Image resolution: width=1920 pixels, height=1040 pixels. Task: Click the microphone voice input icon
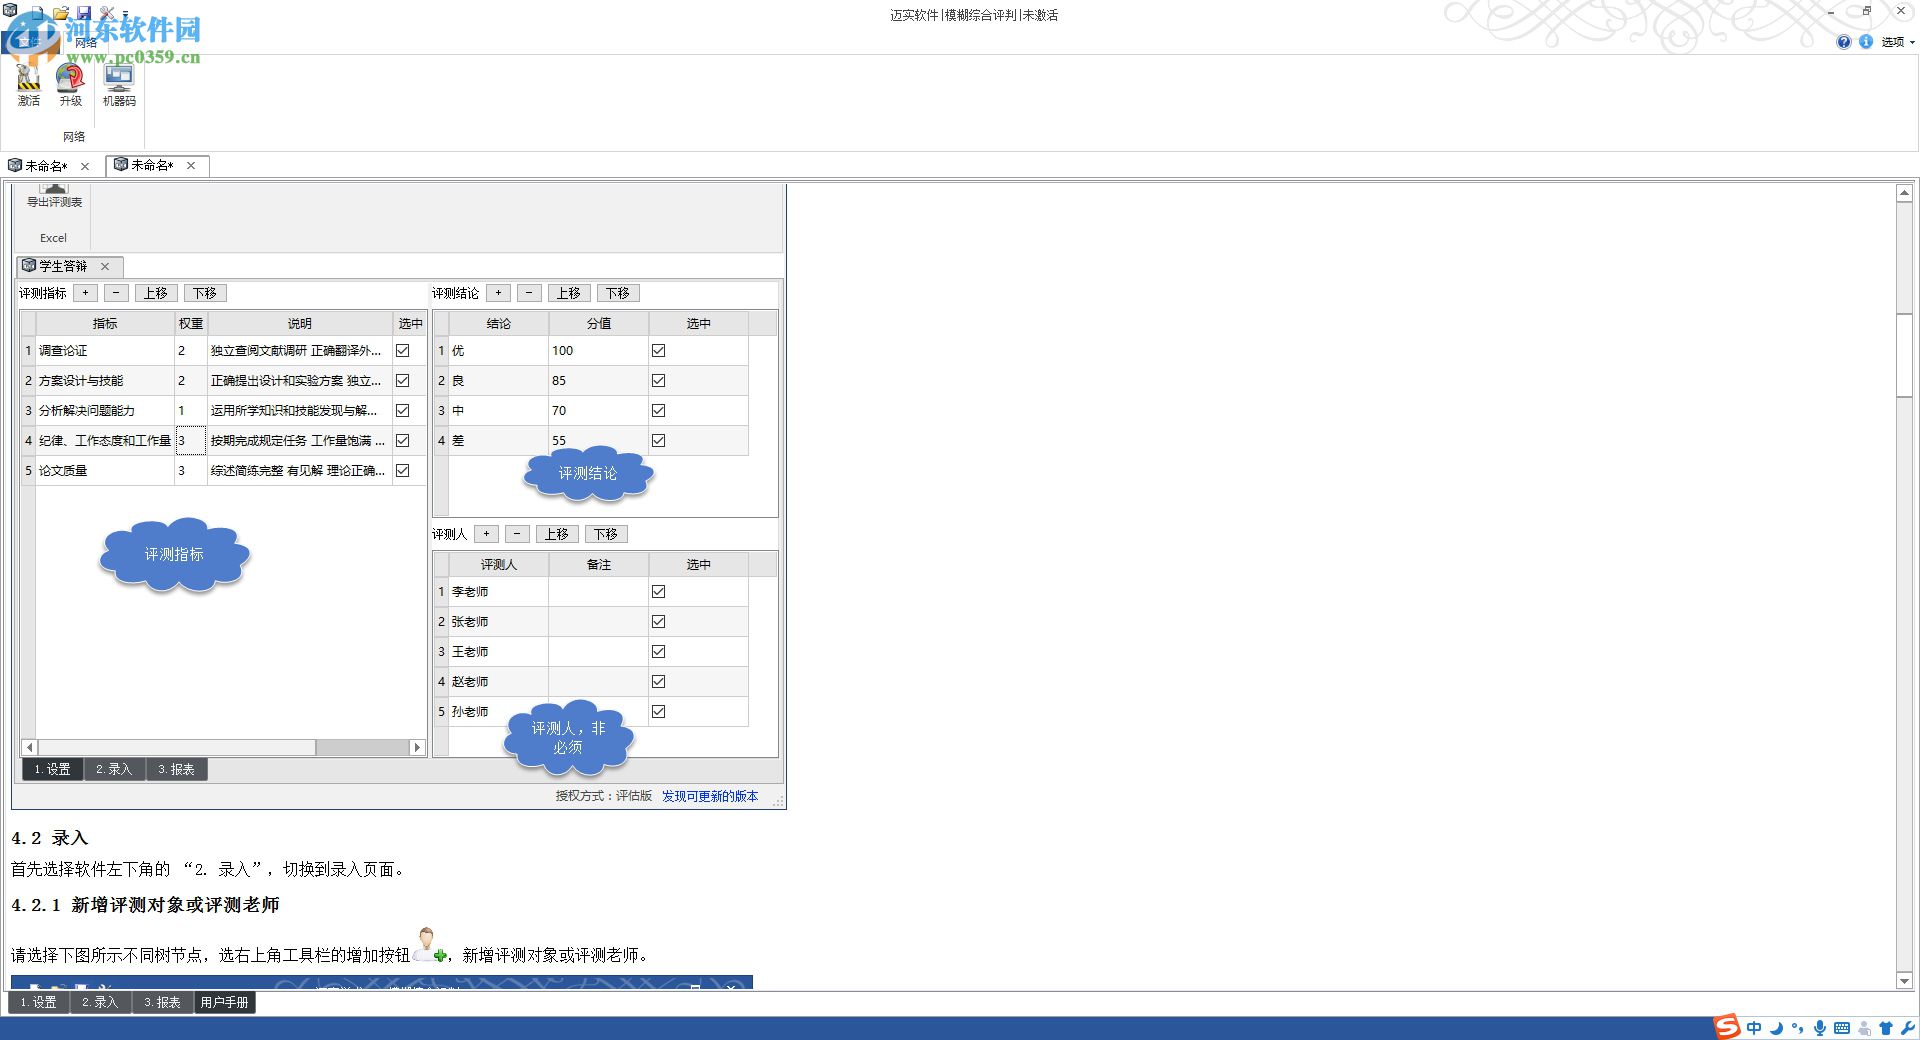pyautogui.click(x=1820, y=1028)
